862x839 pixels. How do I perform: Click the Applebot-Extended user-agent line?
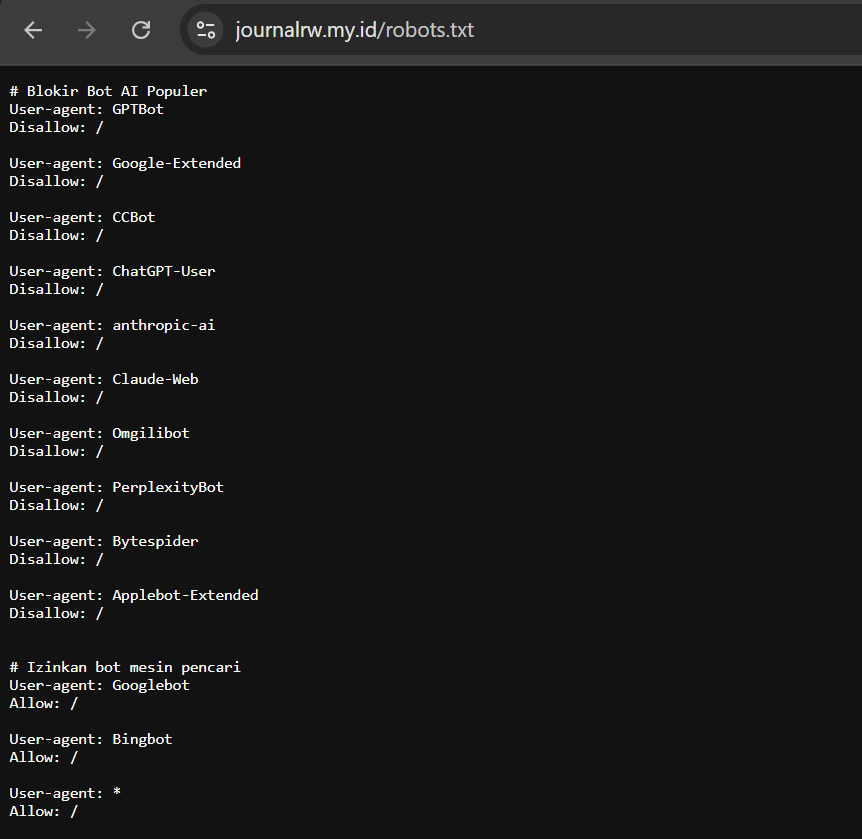(134, 595)
